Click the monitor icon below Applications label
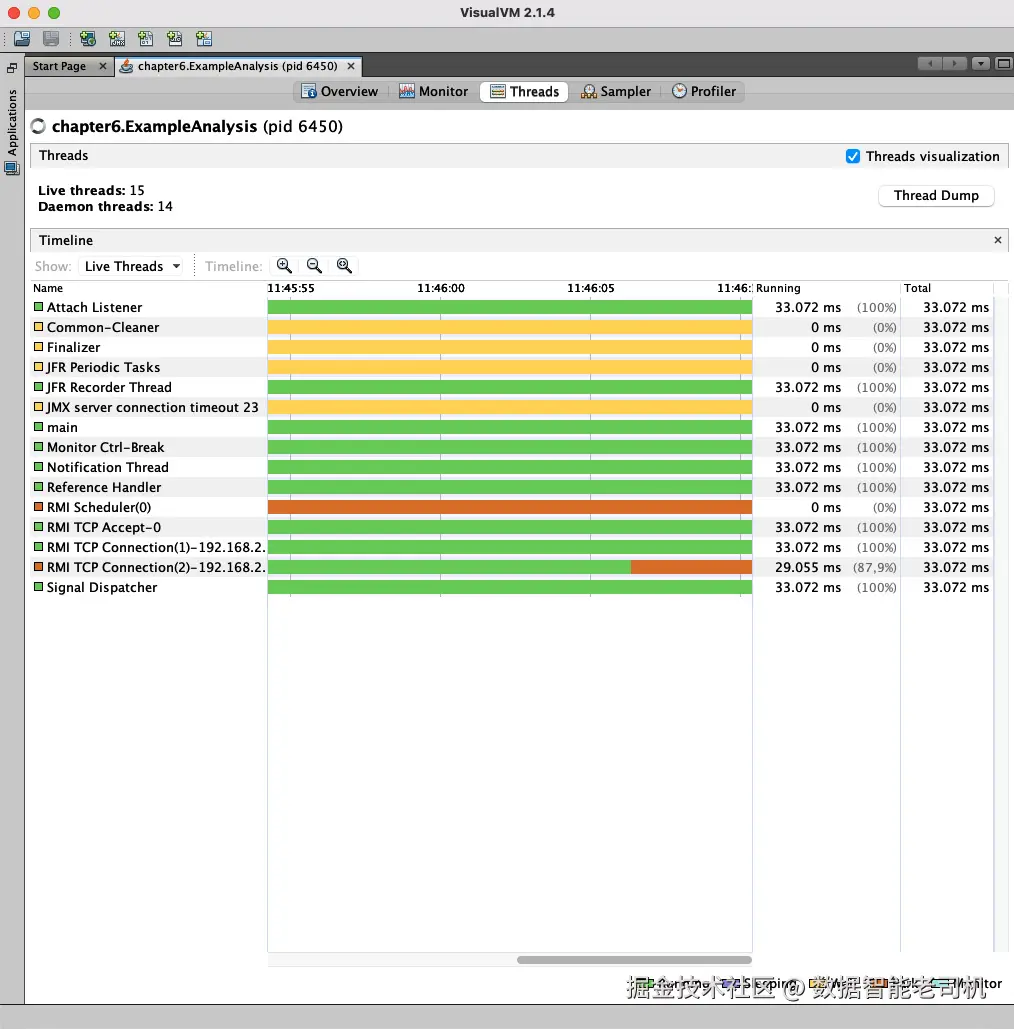 [12, 169]
